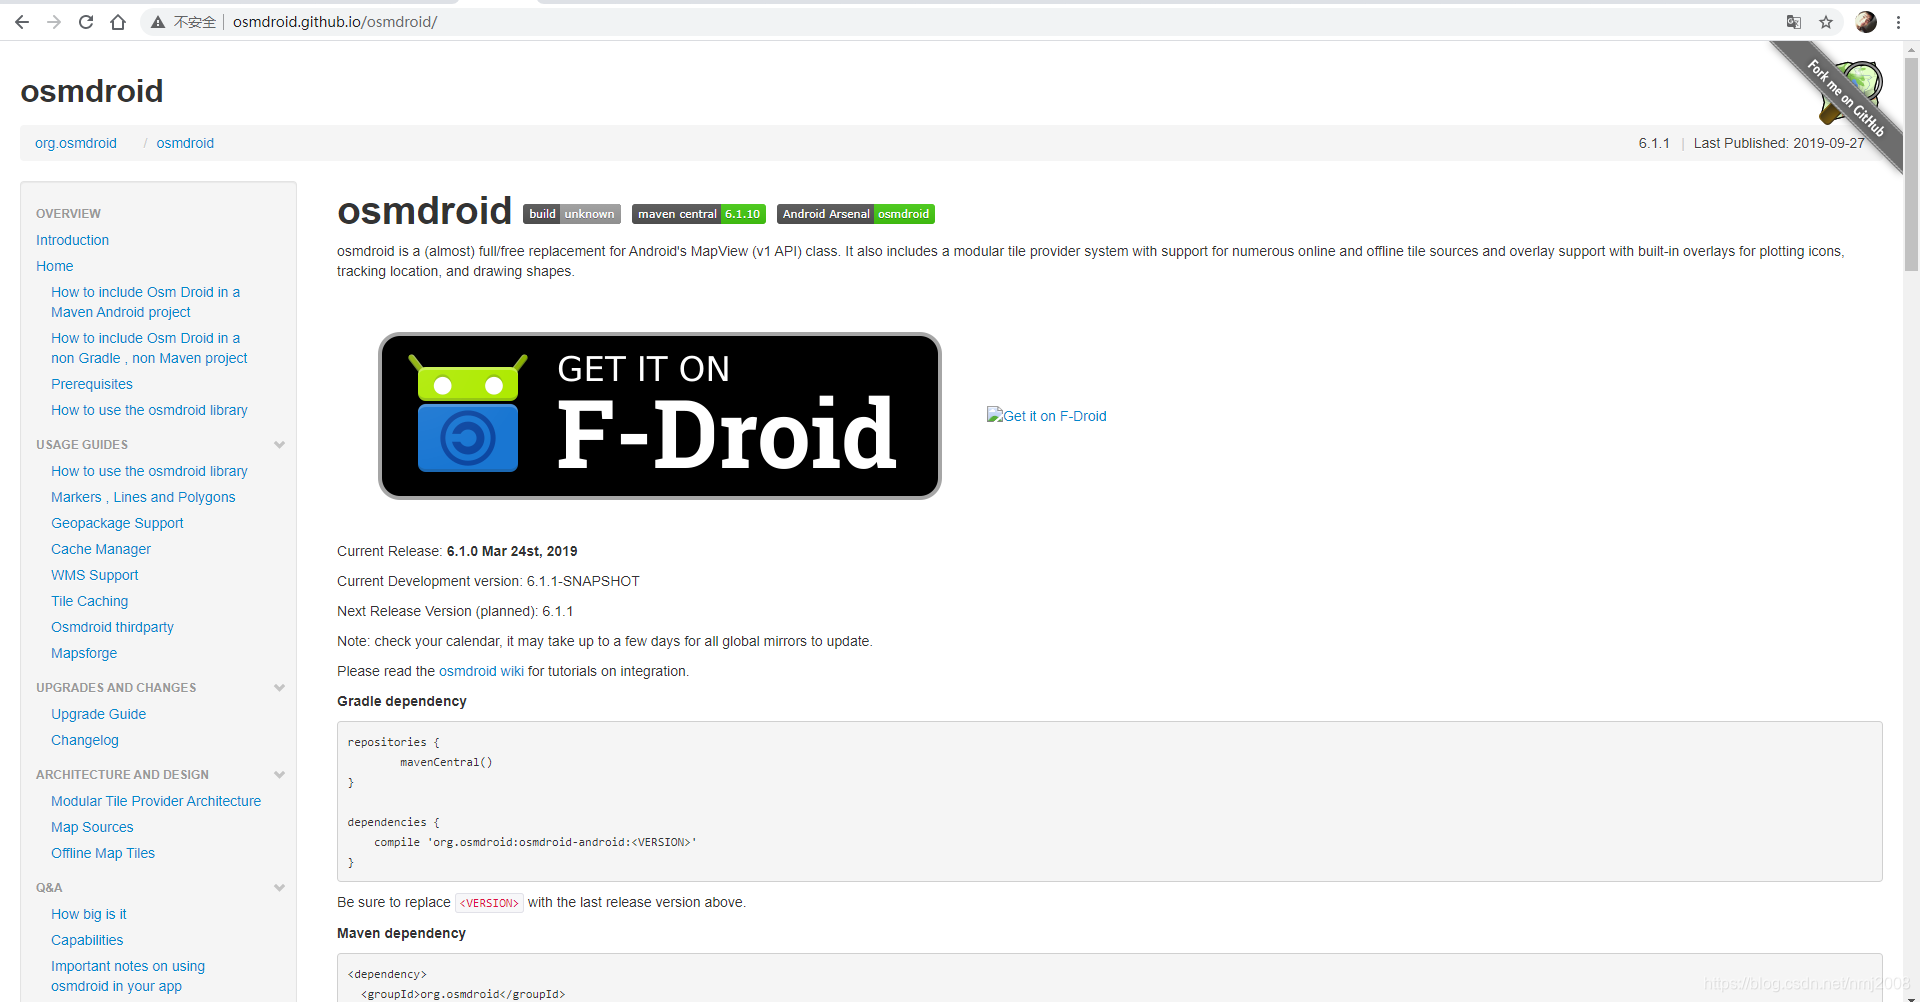The height and width of the screenshot is (1002, 1920).
Task: Collapse the Q&A section chevron
Action: click(279, 888)
